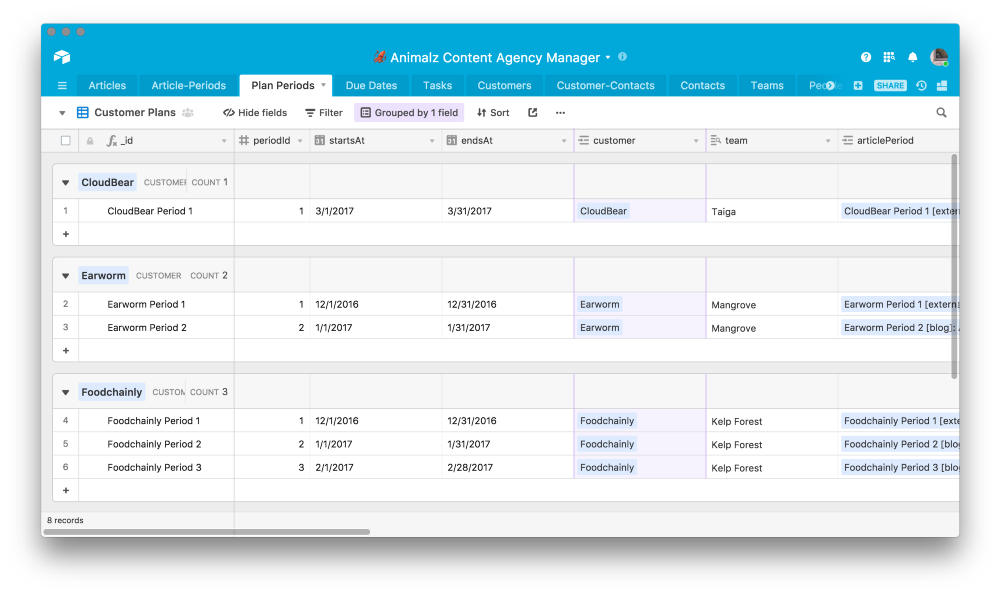Open revision history clock icon
This screenshot has height=595, width=1000.
tap(921, 85)
